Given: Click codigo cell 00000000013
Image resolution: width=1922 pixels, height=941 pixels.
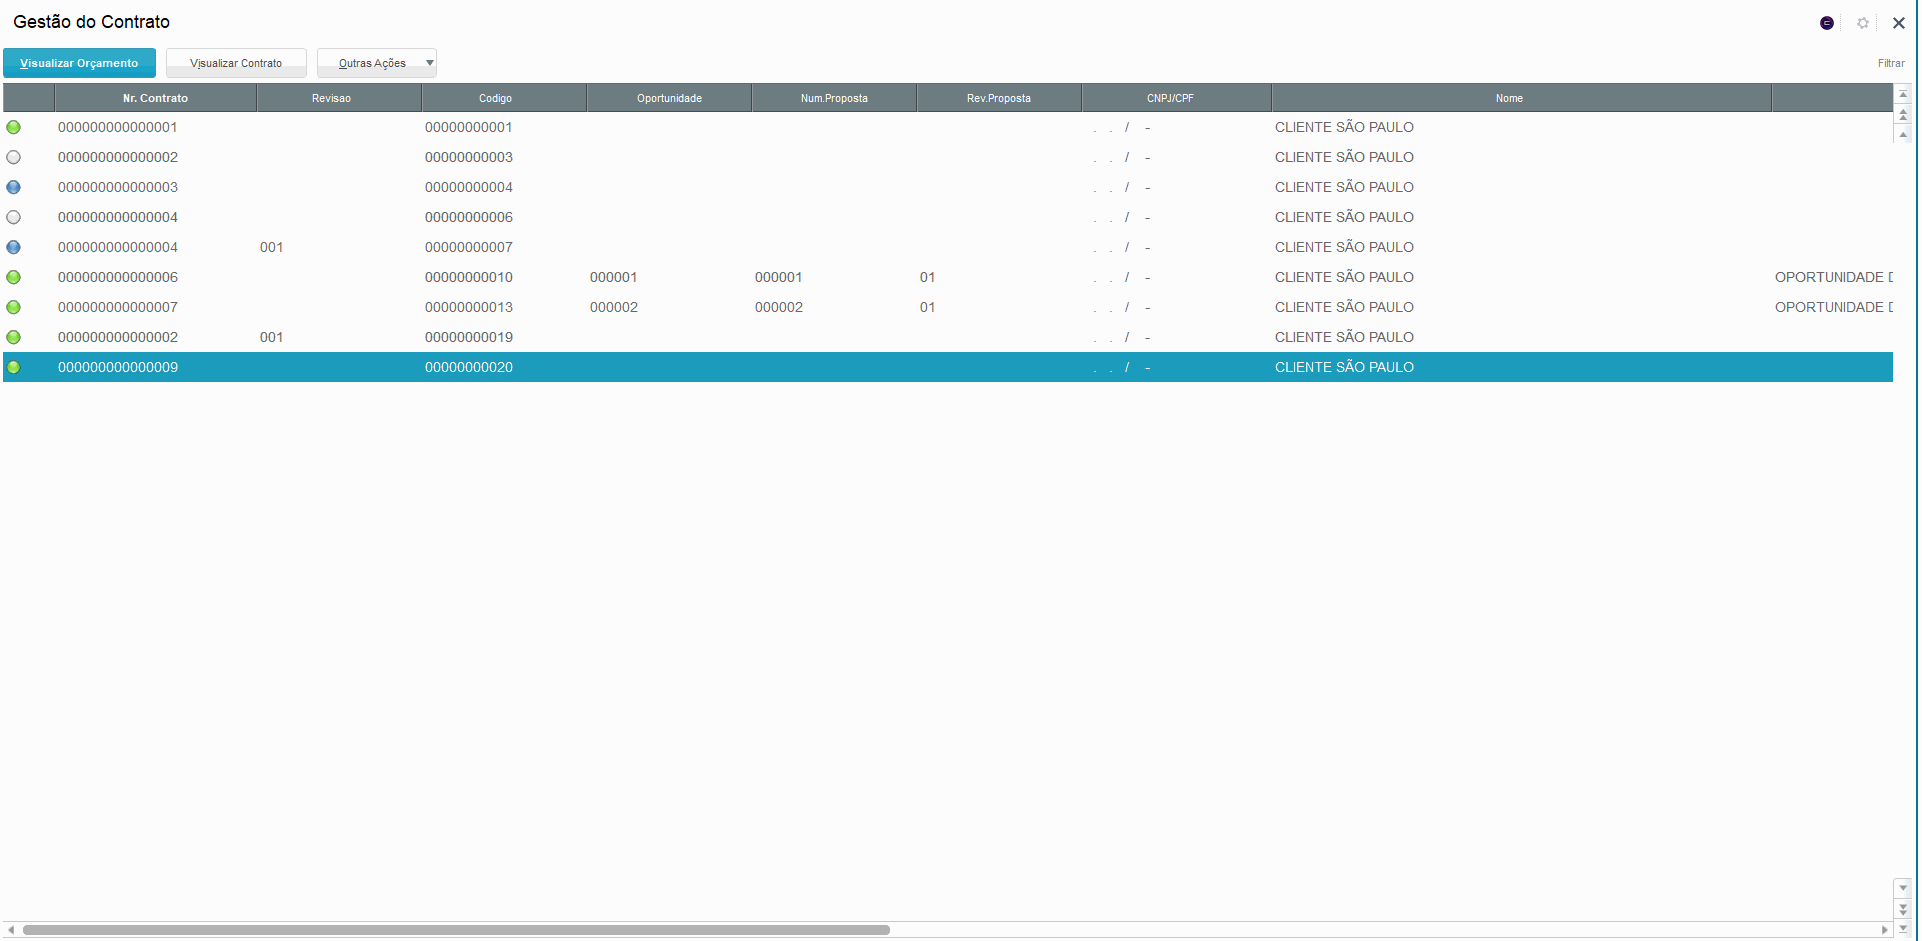Looking at the screenshot, I should coord(469,307).
